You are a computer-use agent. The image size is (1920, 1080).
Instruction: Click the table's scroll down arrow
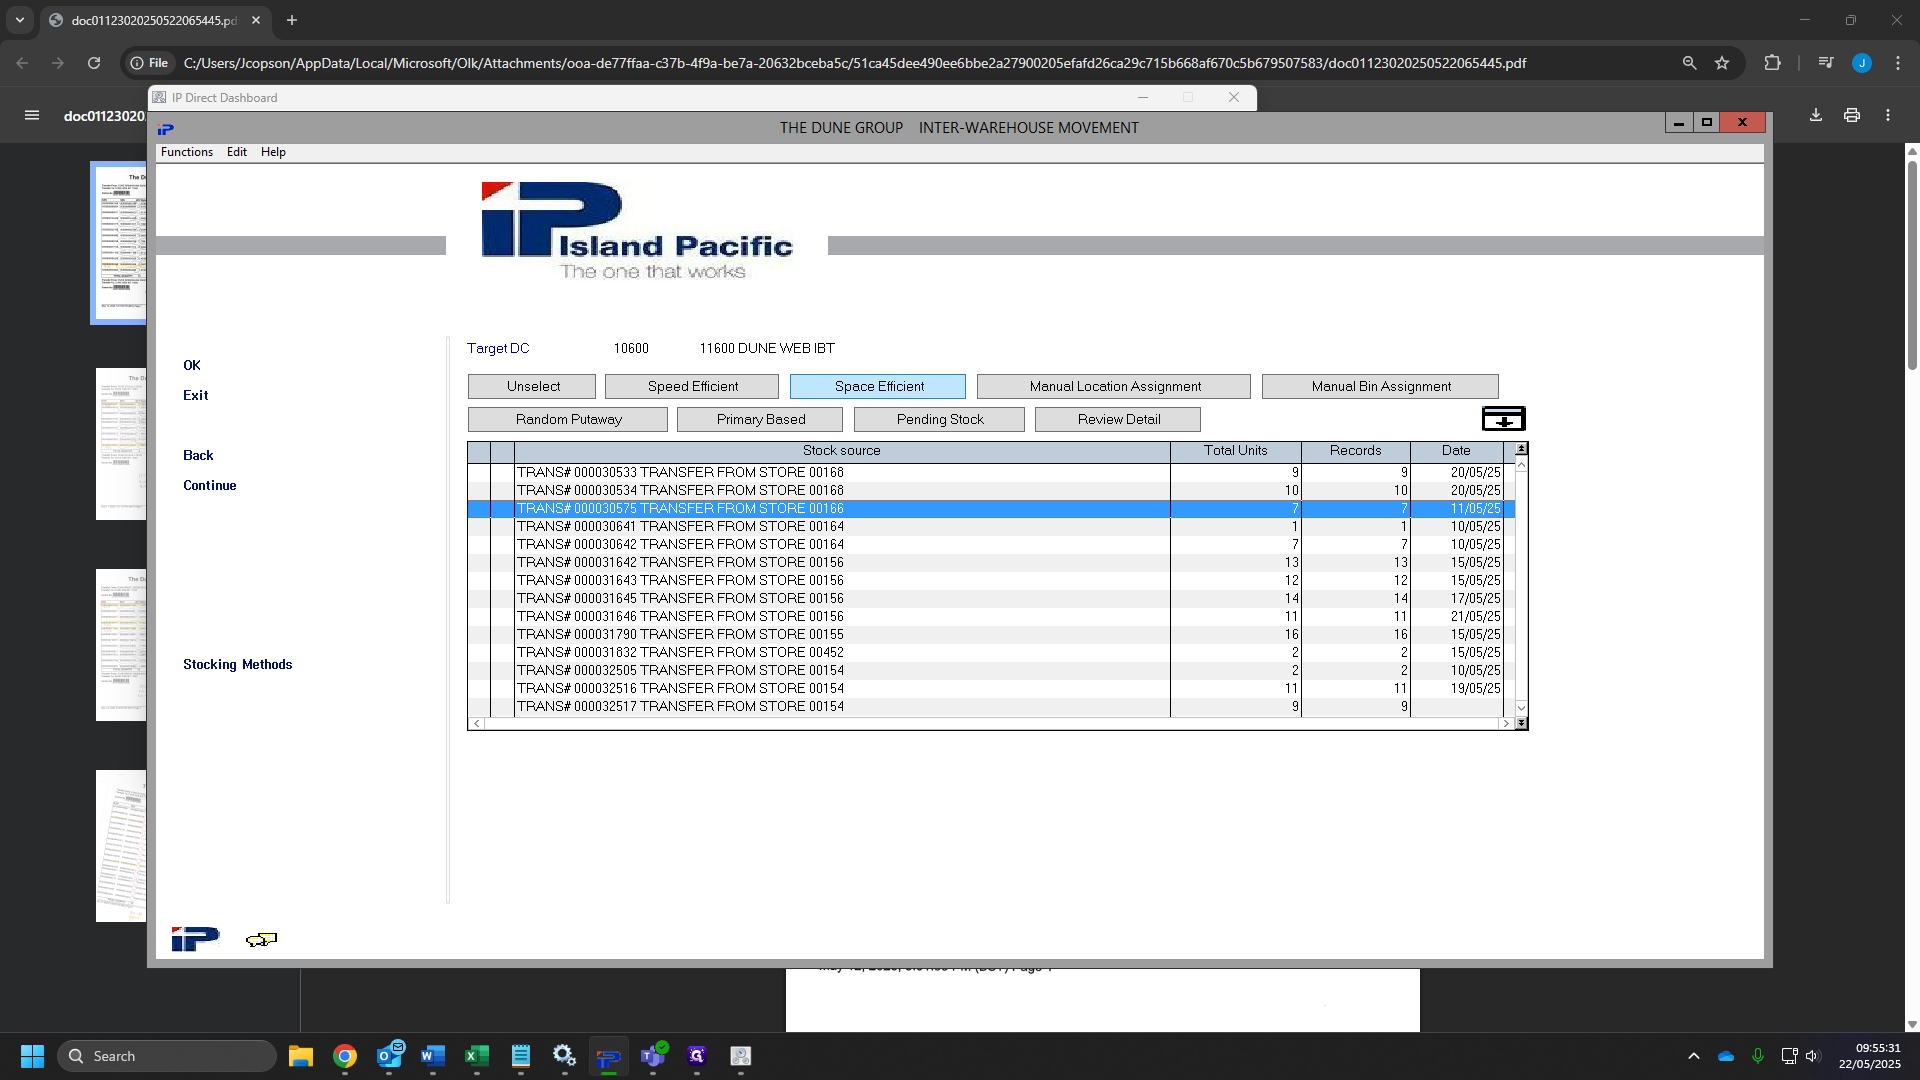pos(1521,708)
